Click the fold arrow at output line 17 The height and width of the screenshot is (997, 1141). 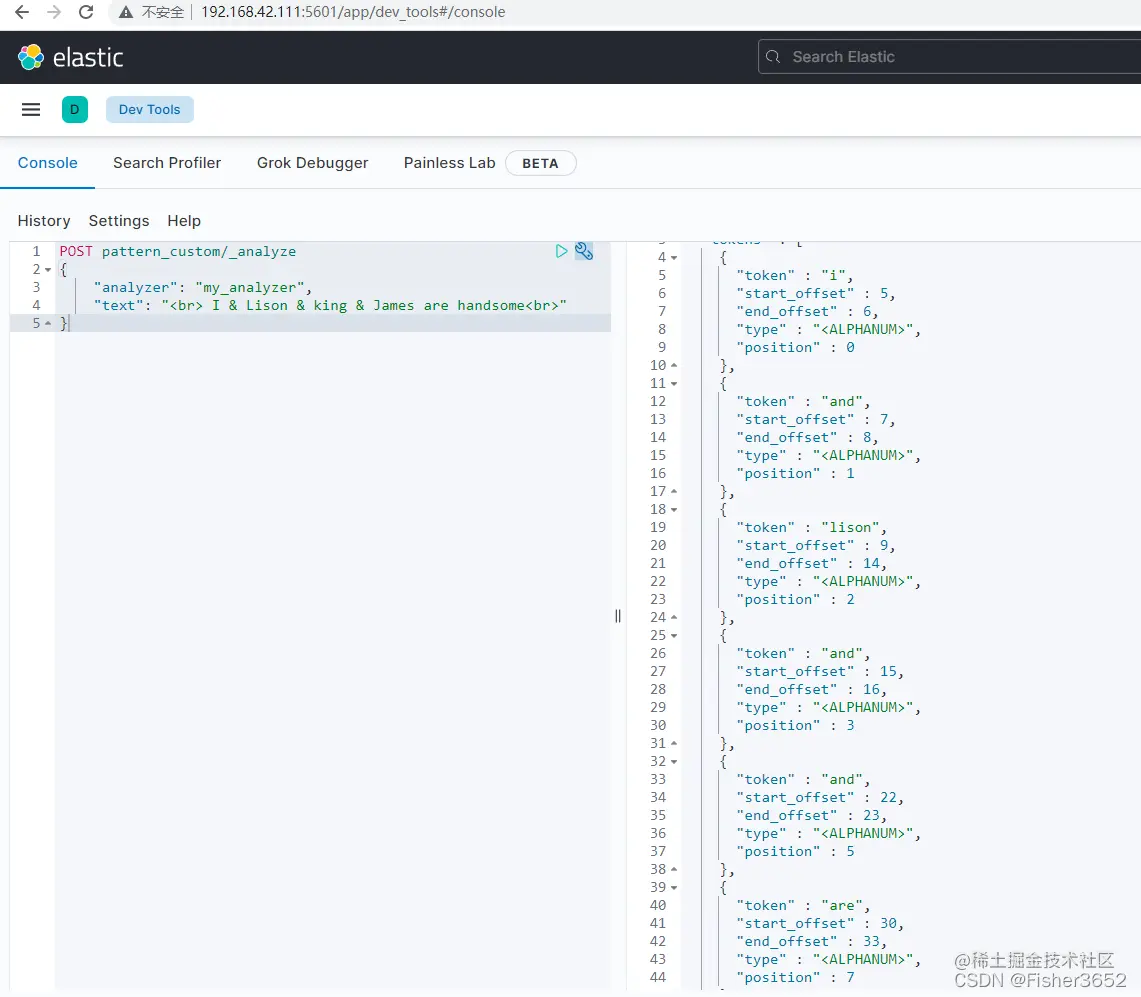[x=674, y=491]
